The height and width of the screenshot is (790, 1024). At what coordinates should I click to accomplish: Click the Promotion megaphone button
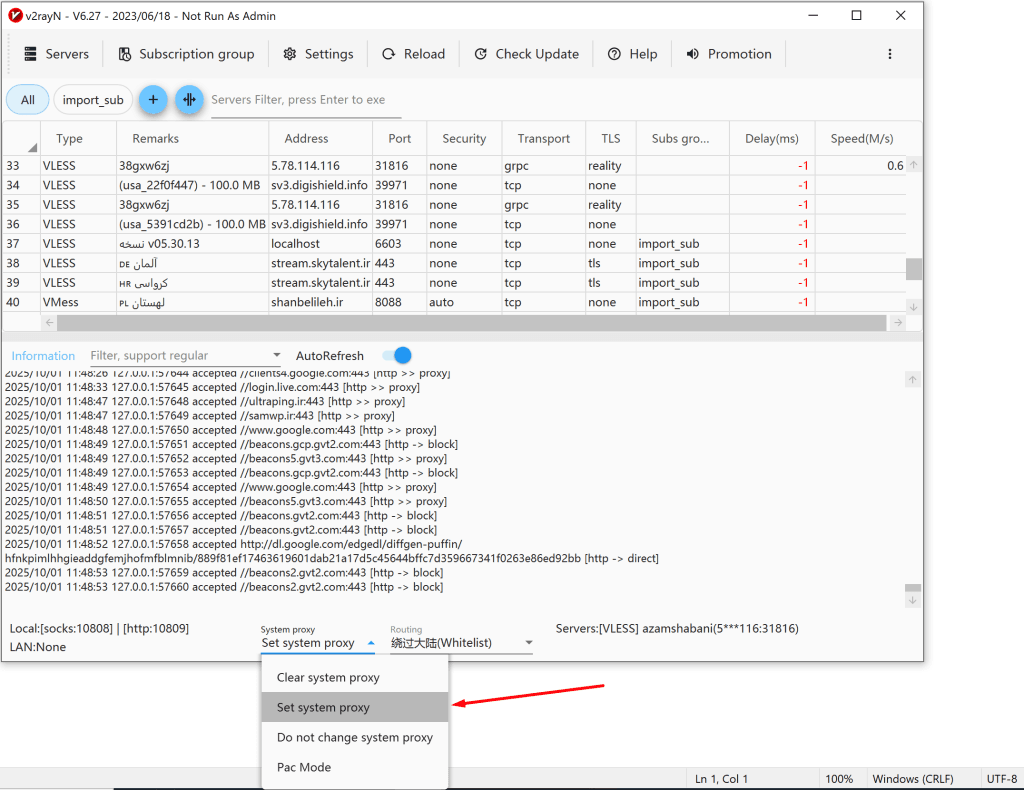(728, 54)
